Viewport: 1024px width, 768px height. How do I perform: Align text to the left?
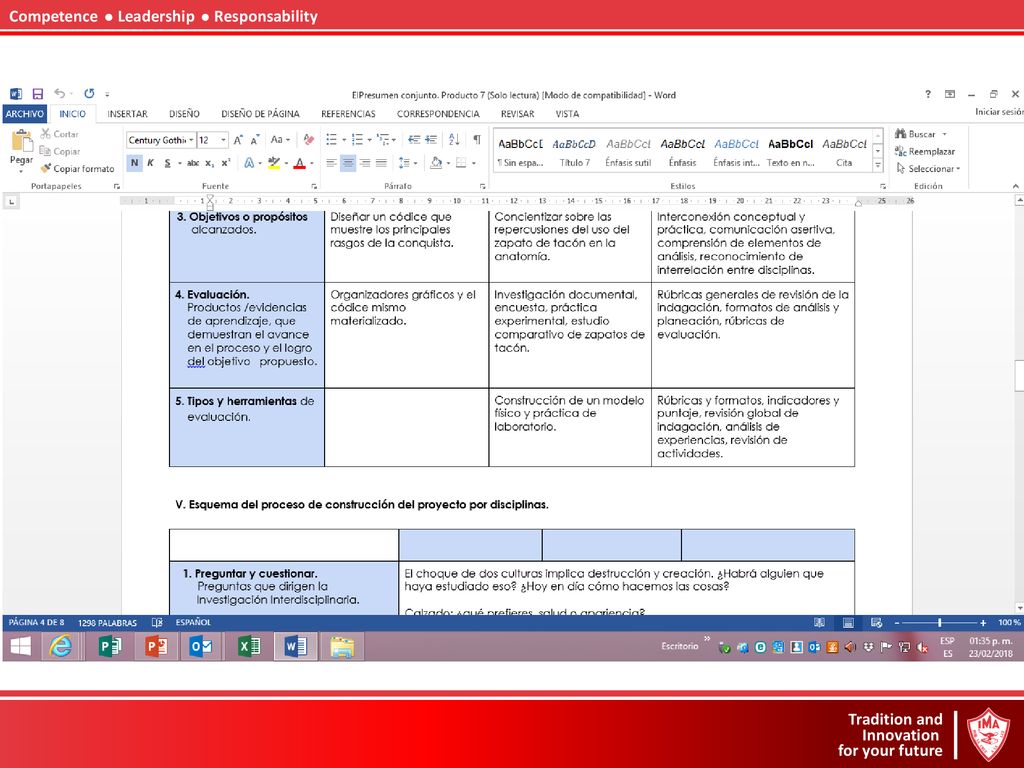[332, 163]
